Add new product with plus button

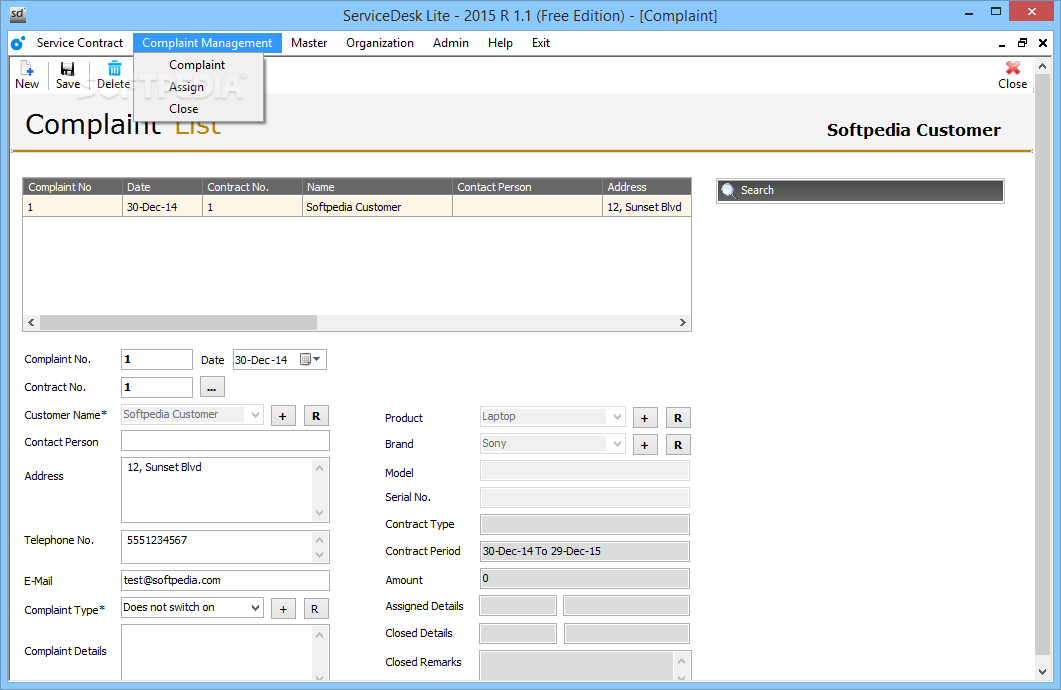pos(645,418)
